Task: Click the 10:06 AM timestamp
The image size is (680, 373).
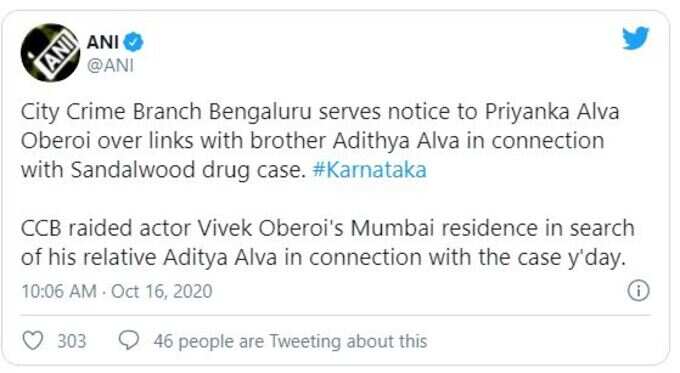Action: click(59, 291)
